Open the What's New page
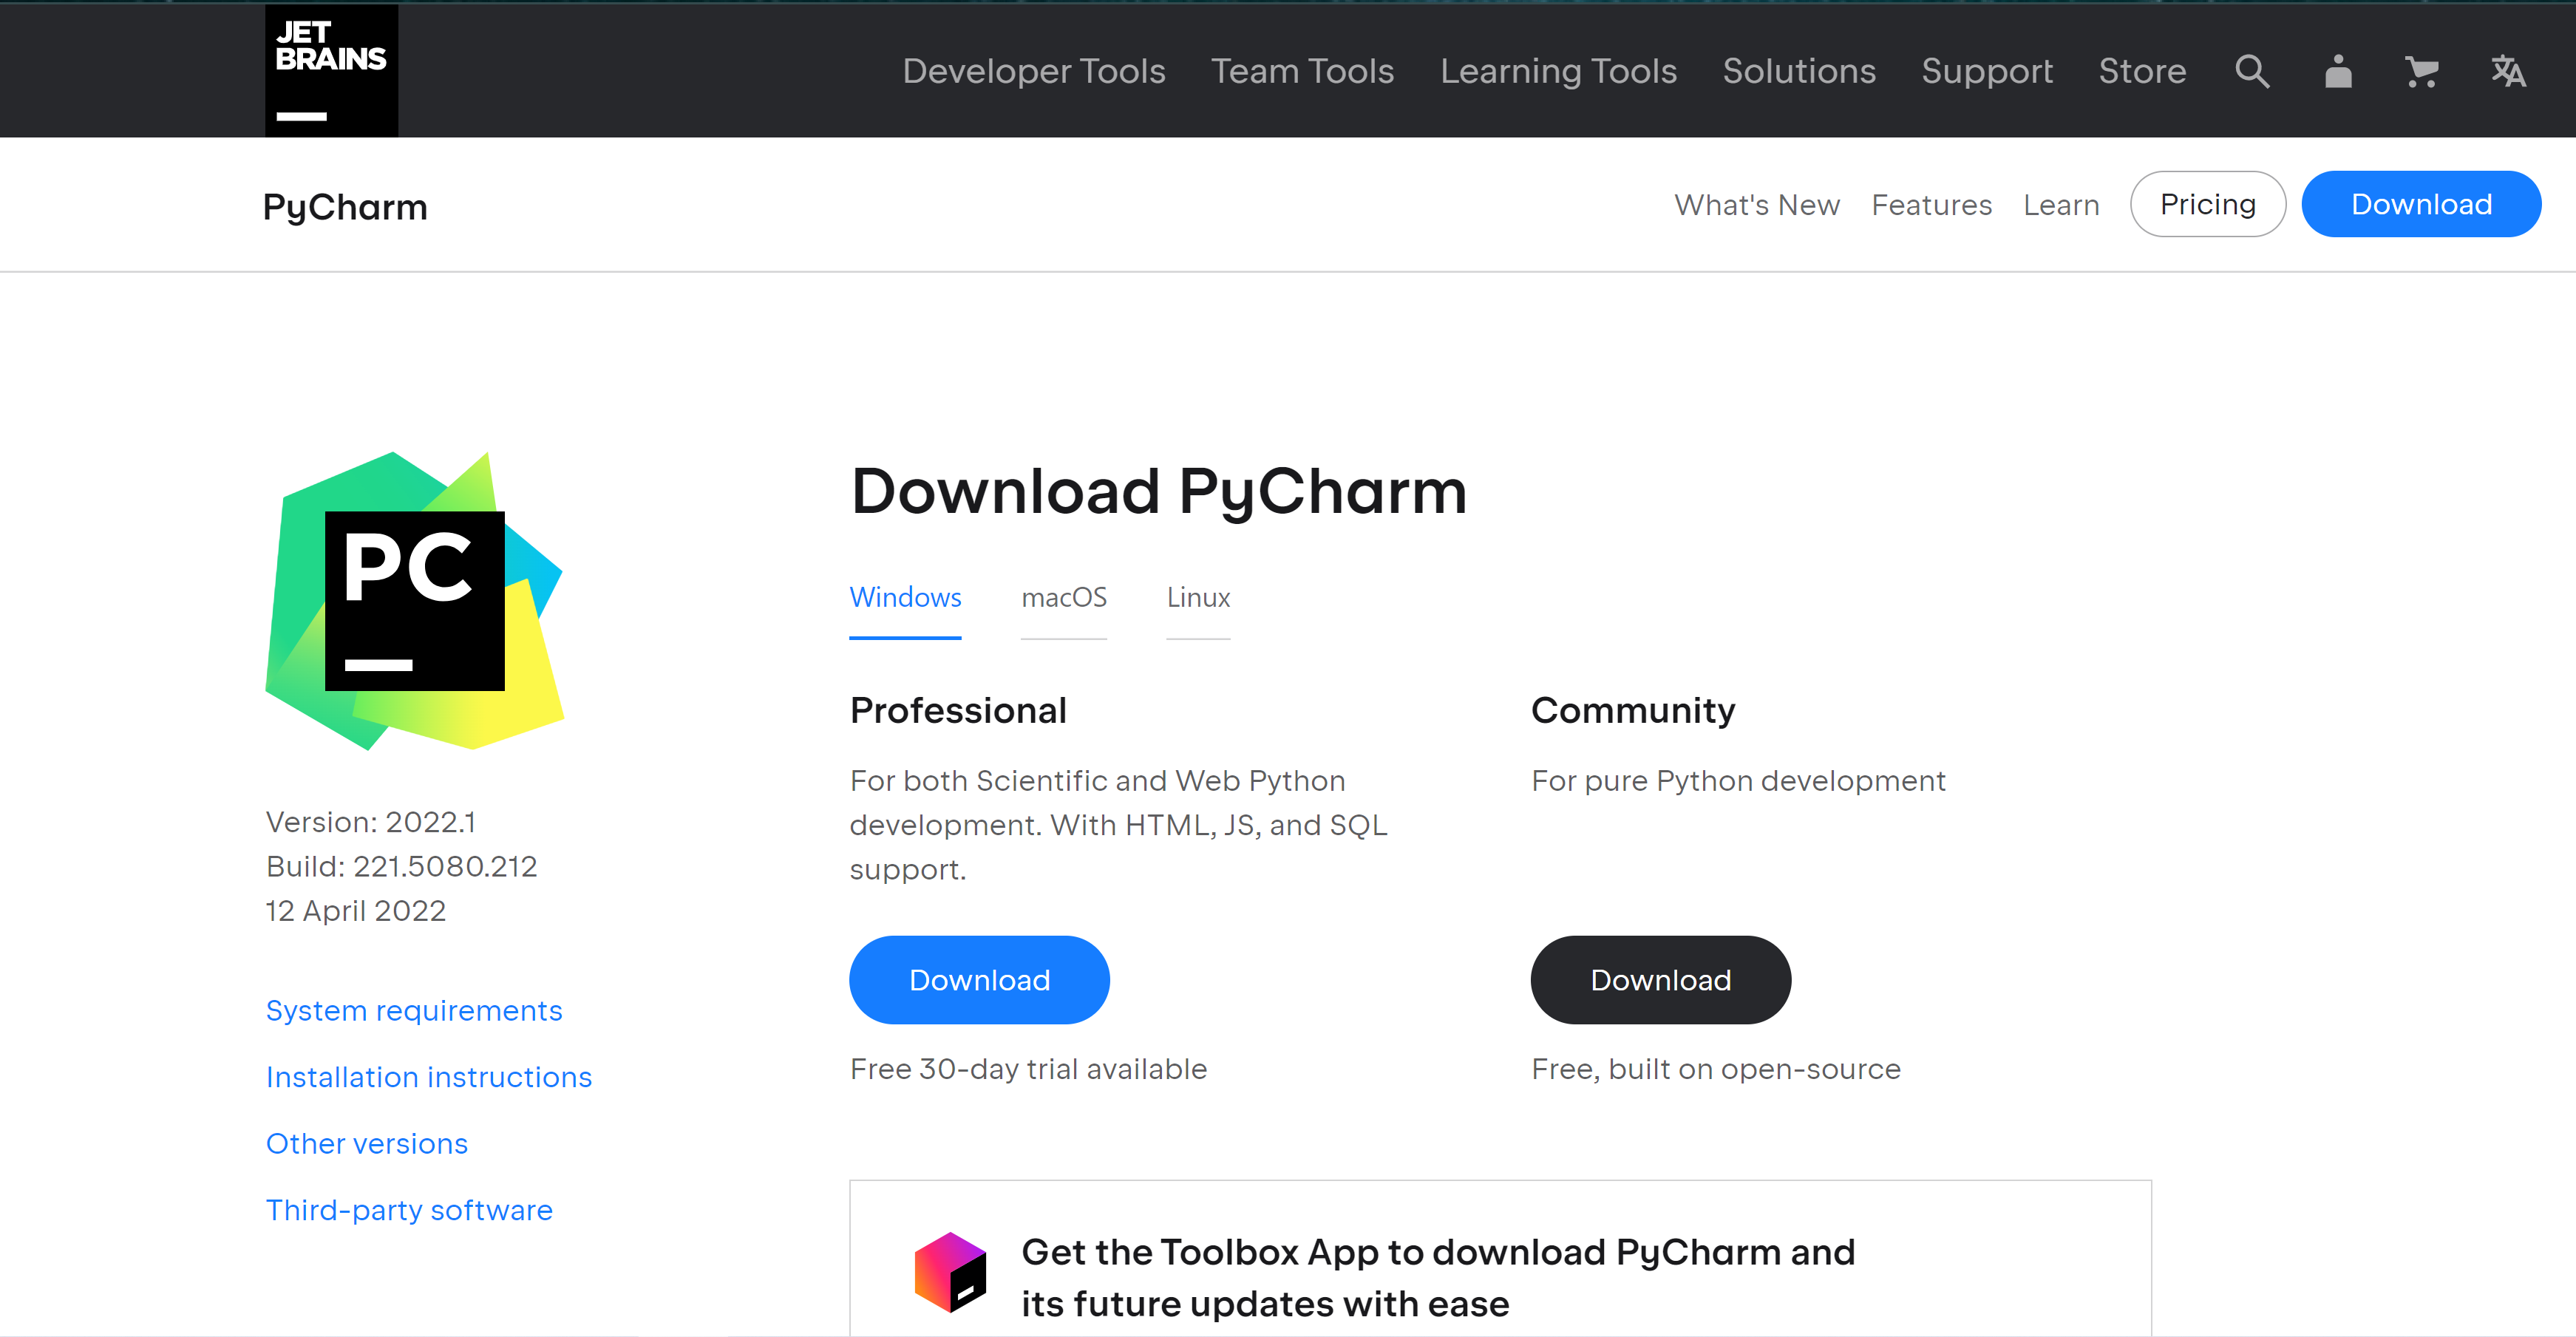The image size is (2576, 1337). [1757, 204]
